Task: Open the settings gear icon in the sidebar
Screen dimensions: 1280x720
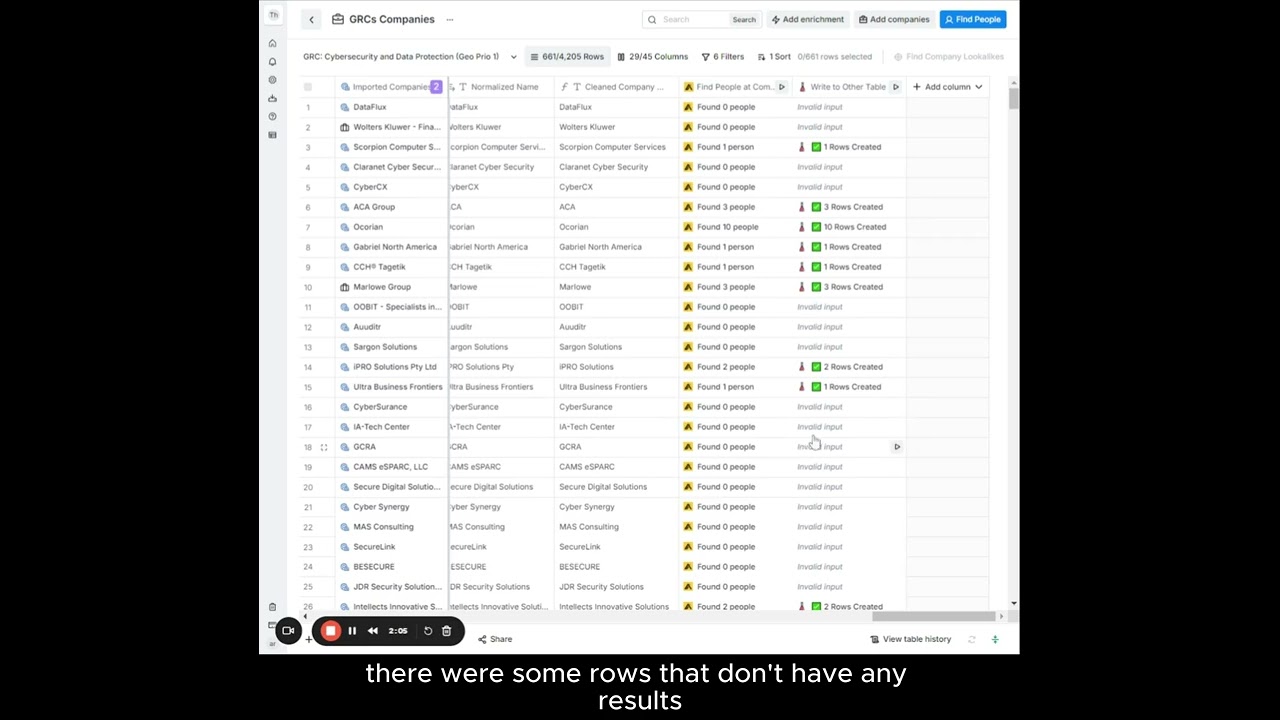Action: (272, 80)
